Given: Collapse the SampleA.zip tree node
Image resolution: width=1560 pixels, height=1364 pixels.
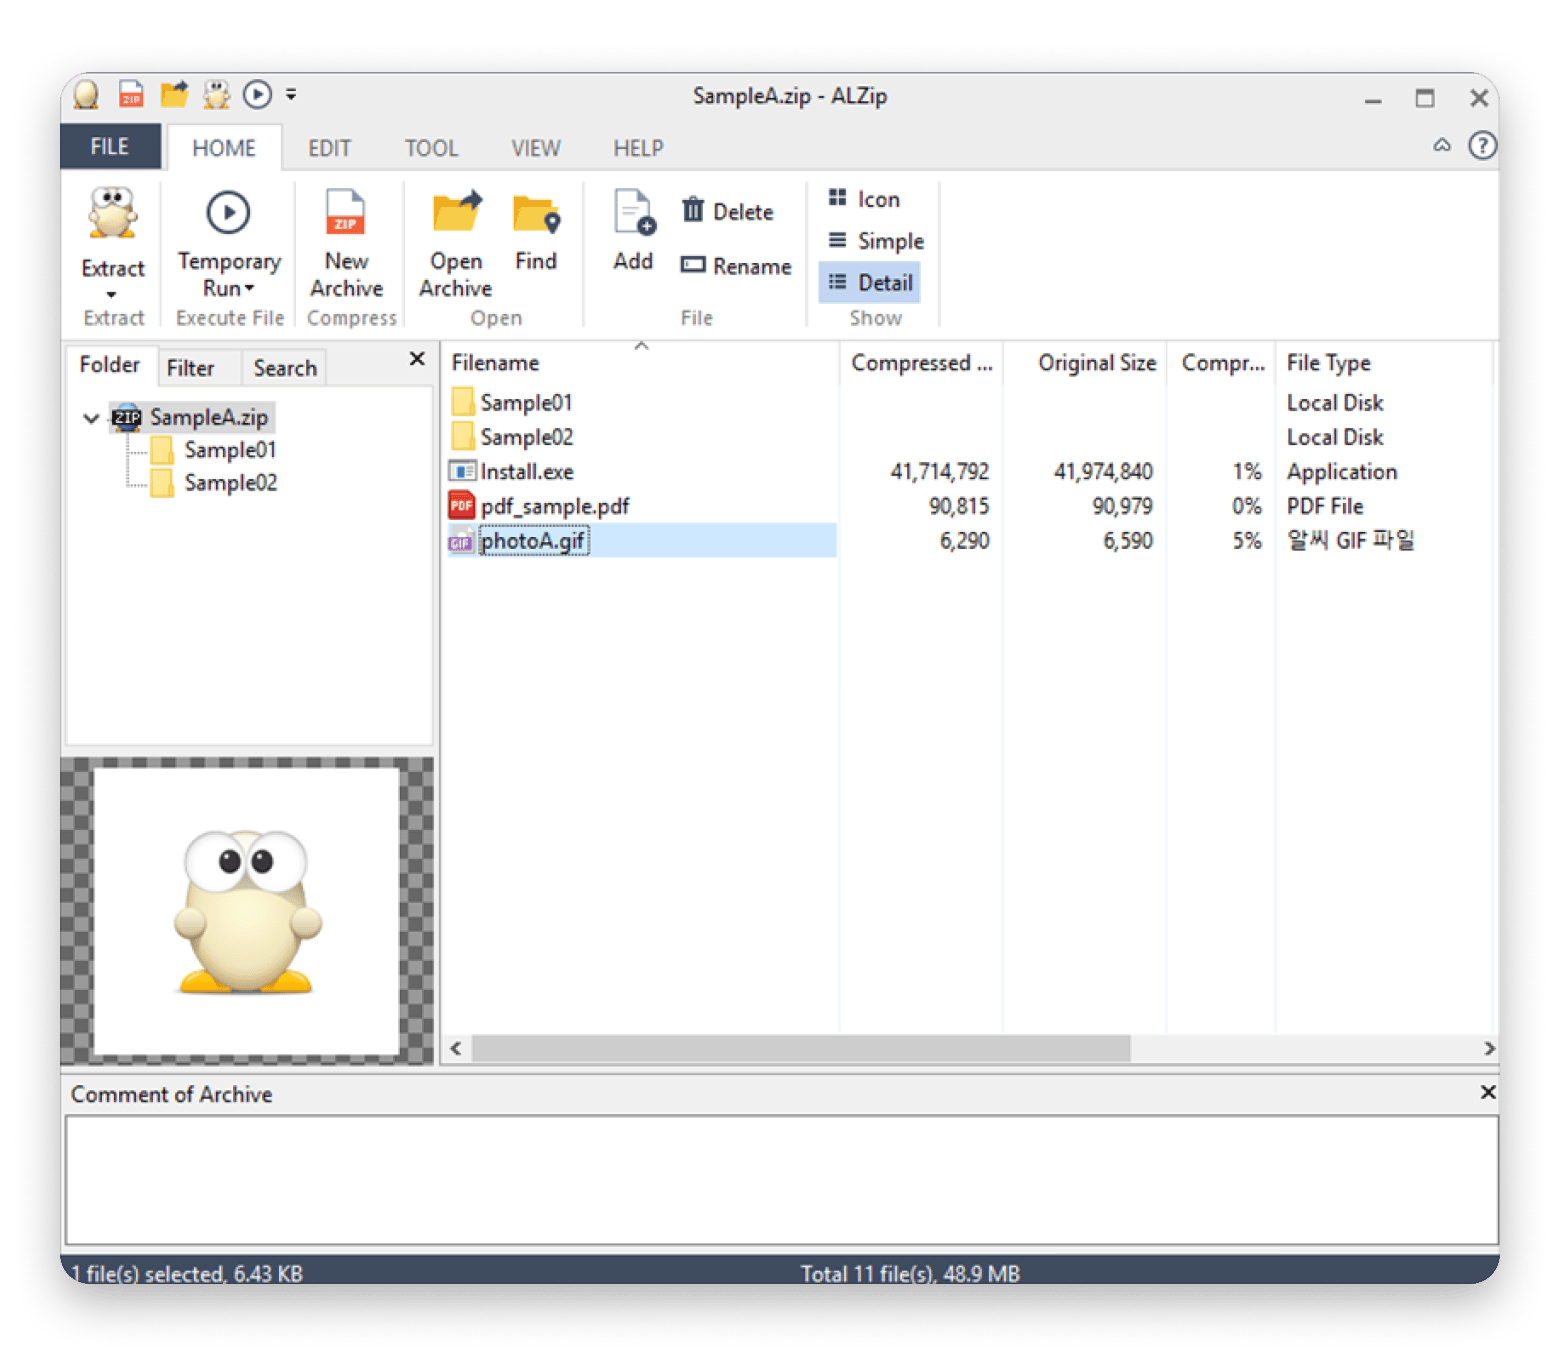Looking at the screenshot, I should tap(91, 418).
